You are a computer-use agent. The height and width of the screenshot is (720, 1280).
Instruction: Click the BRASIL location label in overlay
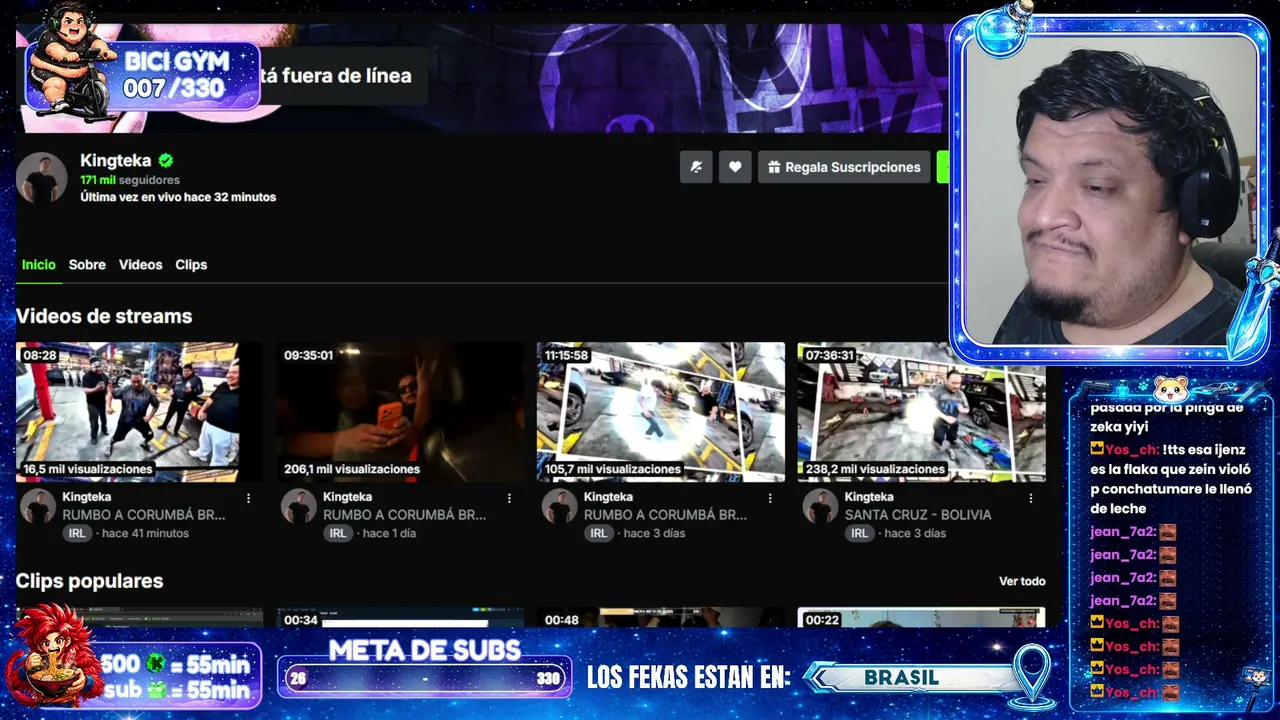902,678
